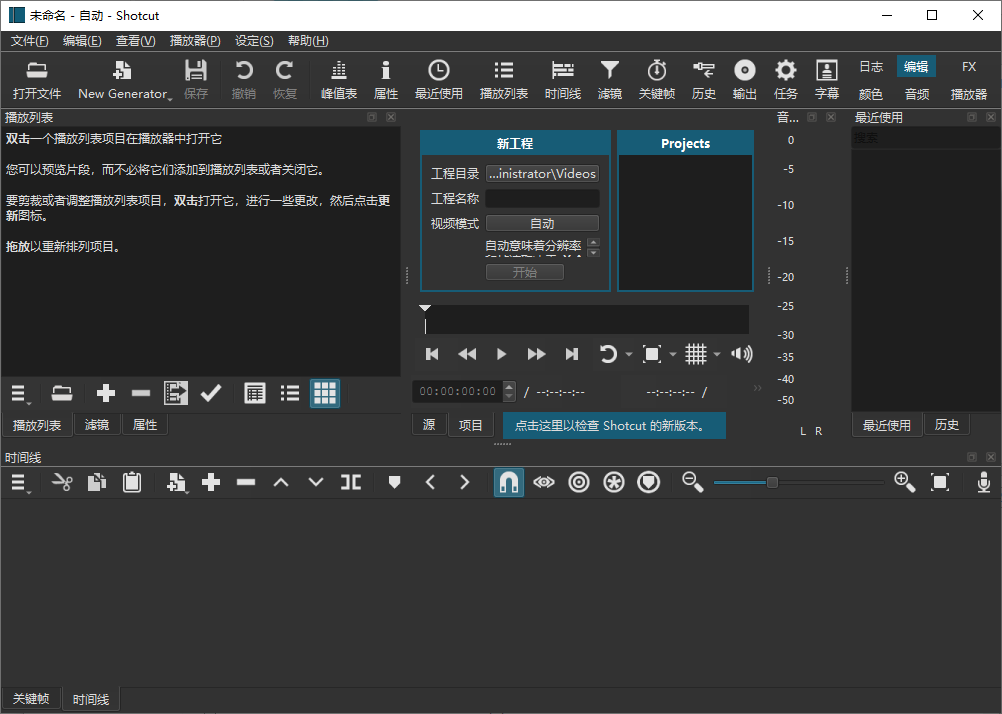This screenshot has height=714, width=1002.
Task: Click the 工程名称 text field
Action: coord(542,199)
